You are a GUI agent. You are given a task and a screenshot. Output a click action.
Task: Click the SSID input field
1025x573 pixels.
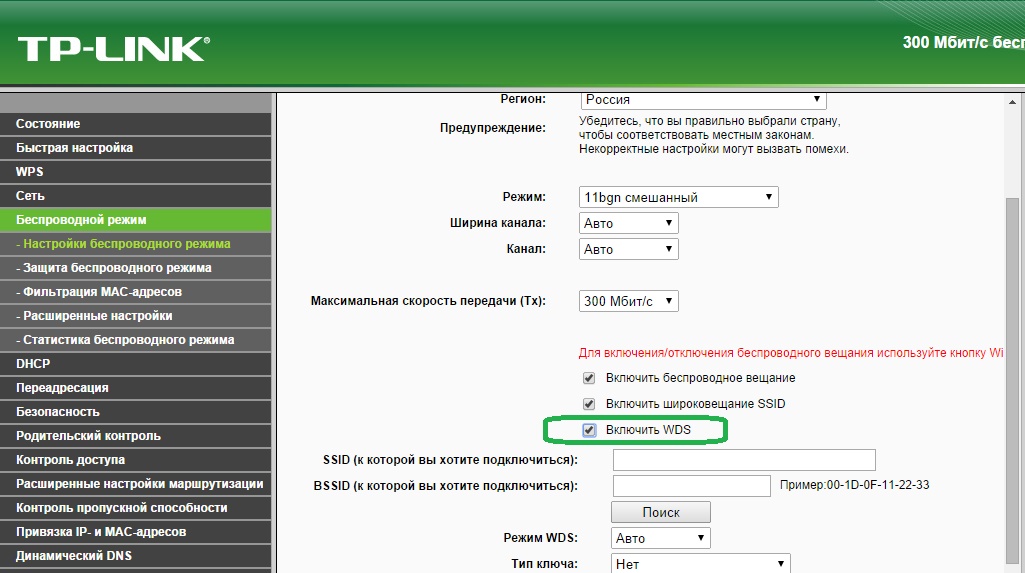743,460
